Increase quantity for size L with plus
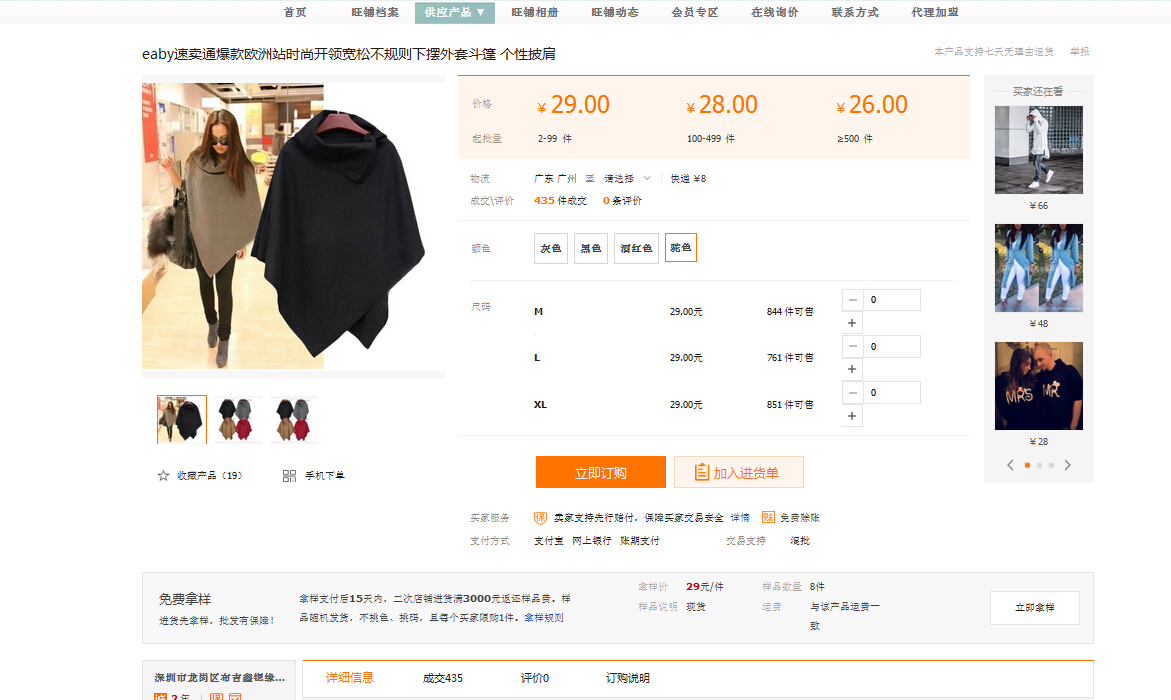1171x700 pixels. pyautogui.click(x=852, y=369)
